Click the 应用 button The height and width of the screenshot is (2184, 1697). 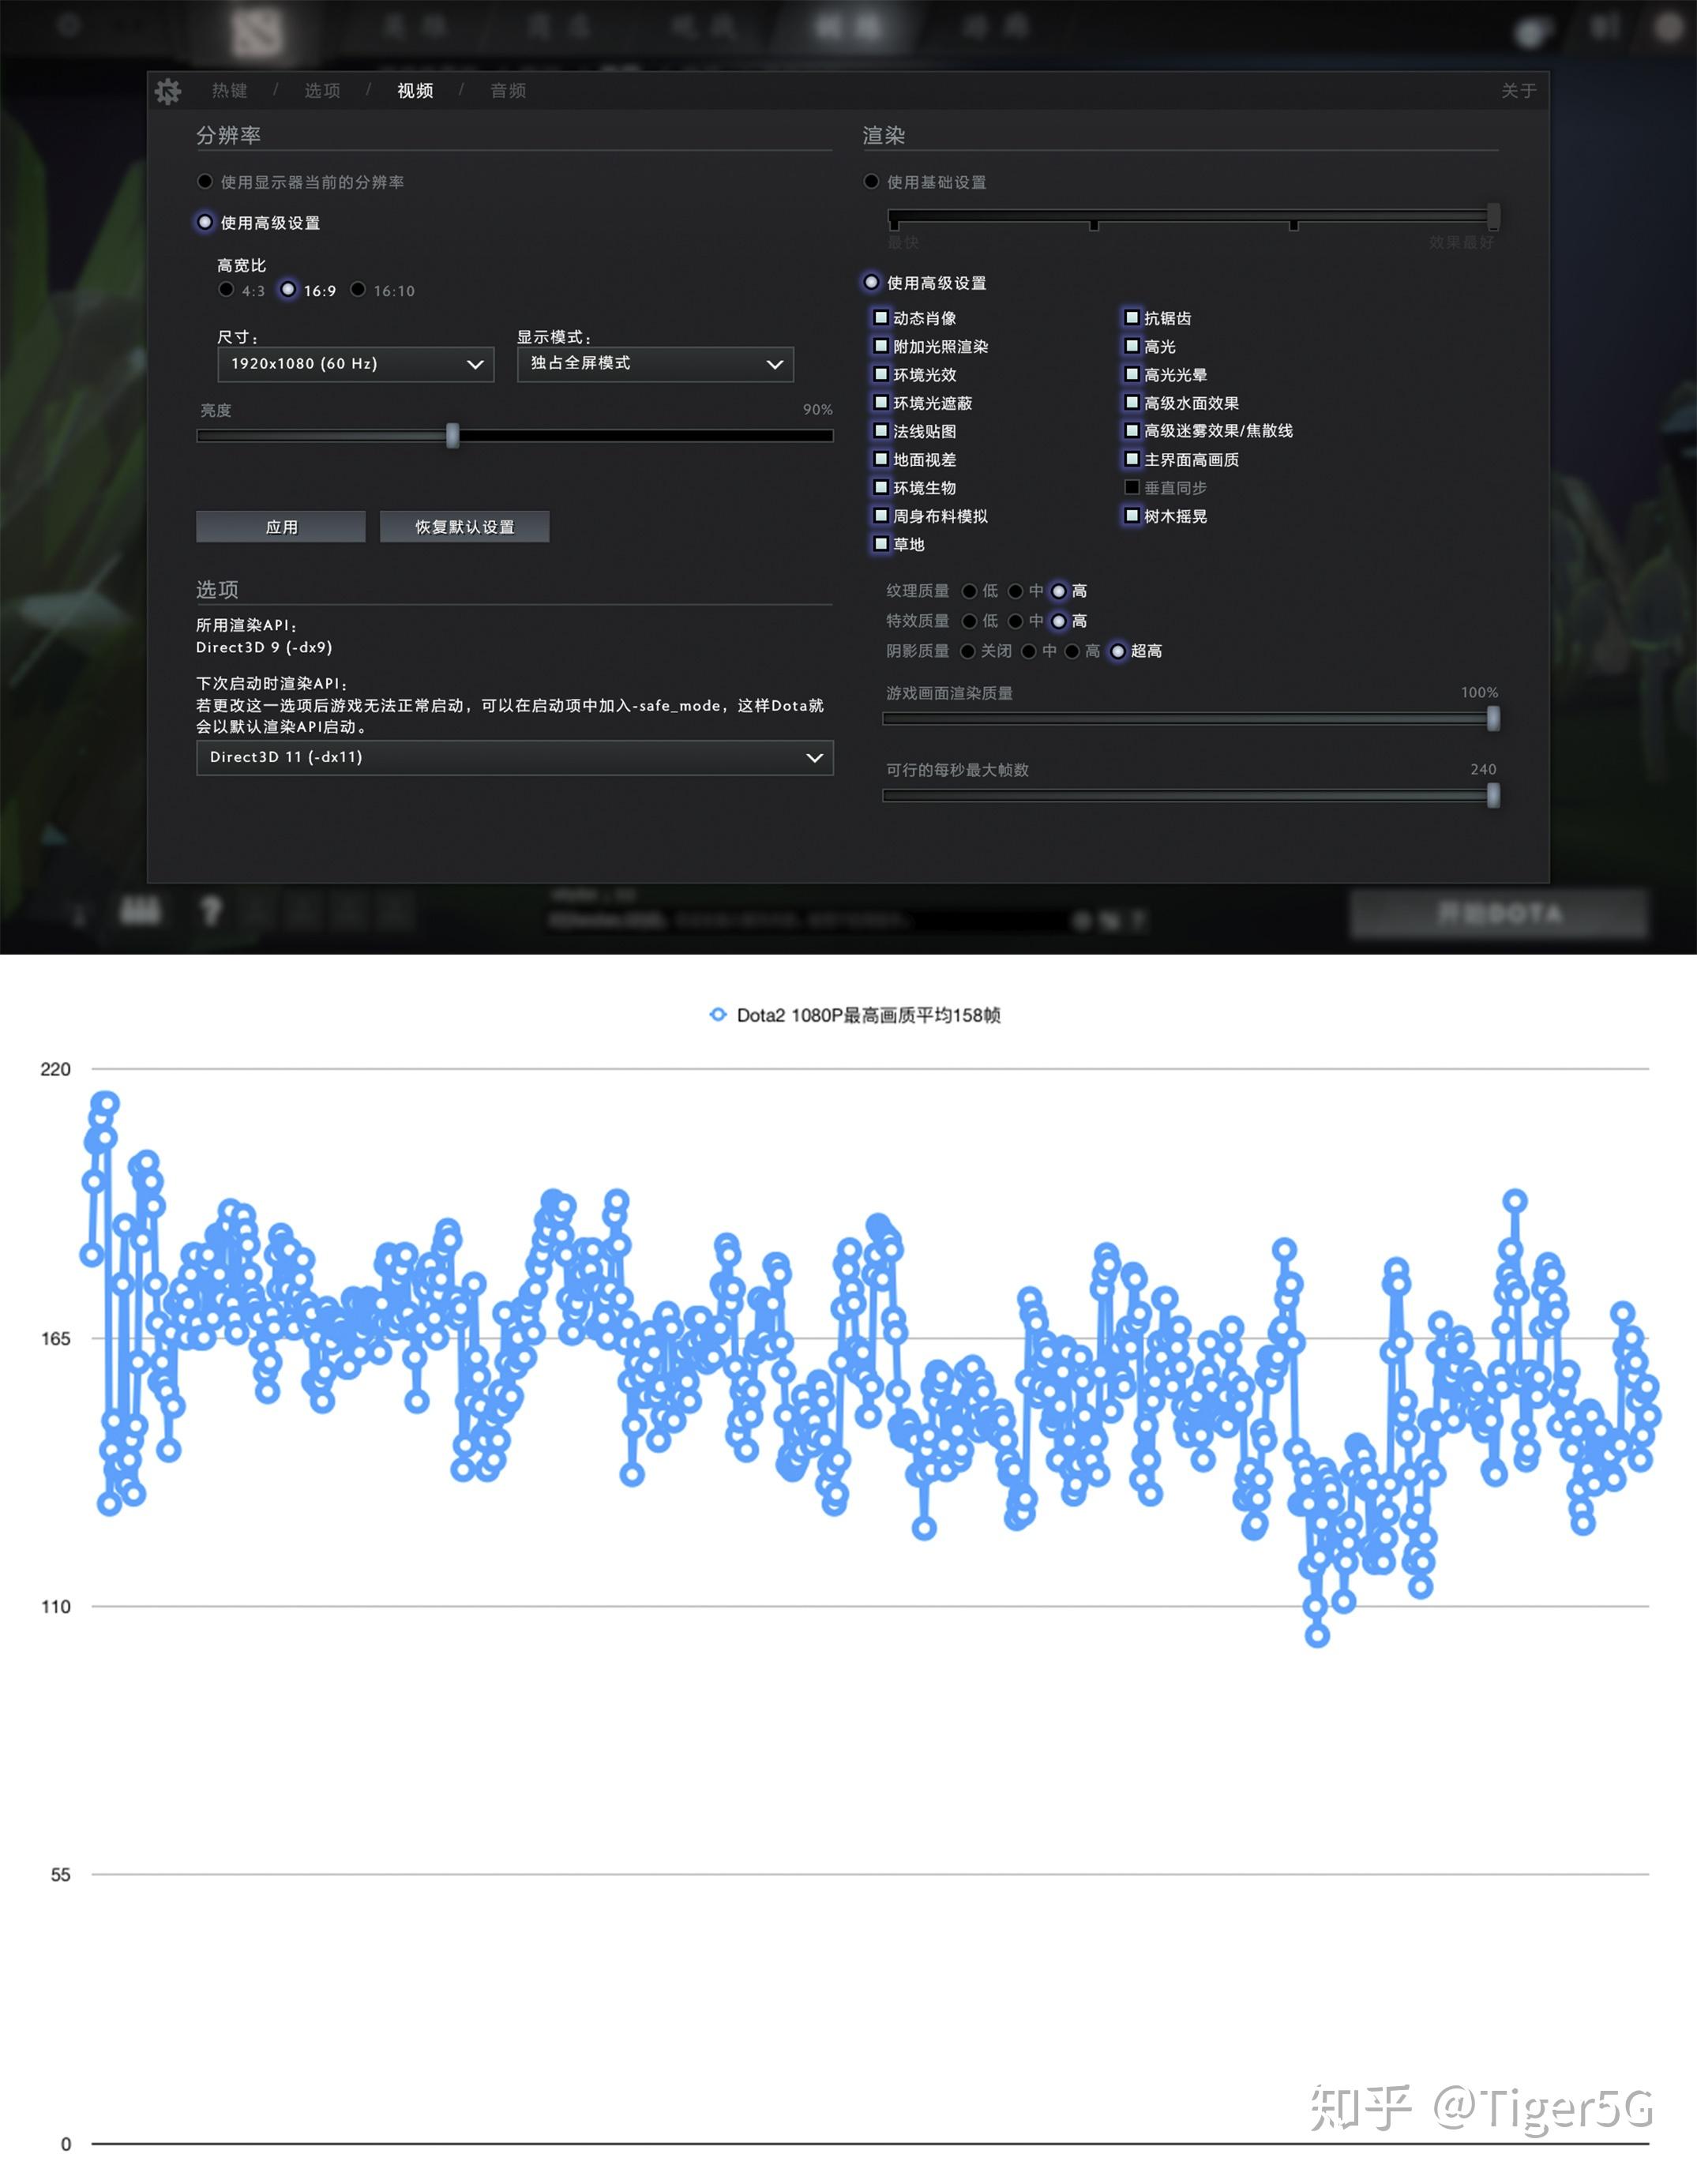coord(281,527)
